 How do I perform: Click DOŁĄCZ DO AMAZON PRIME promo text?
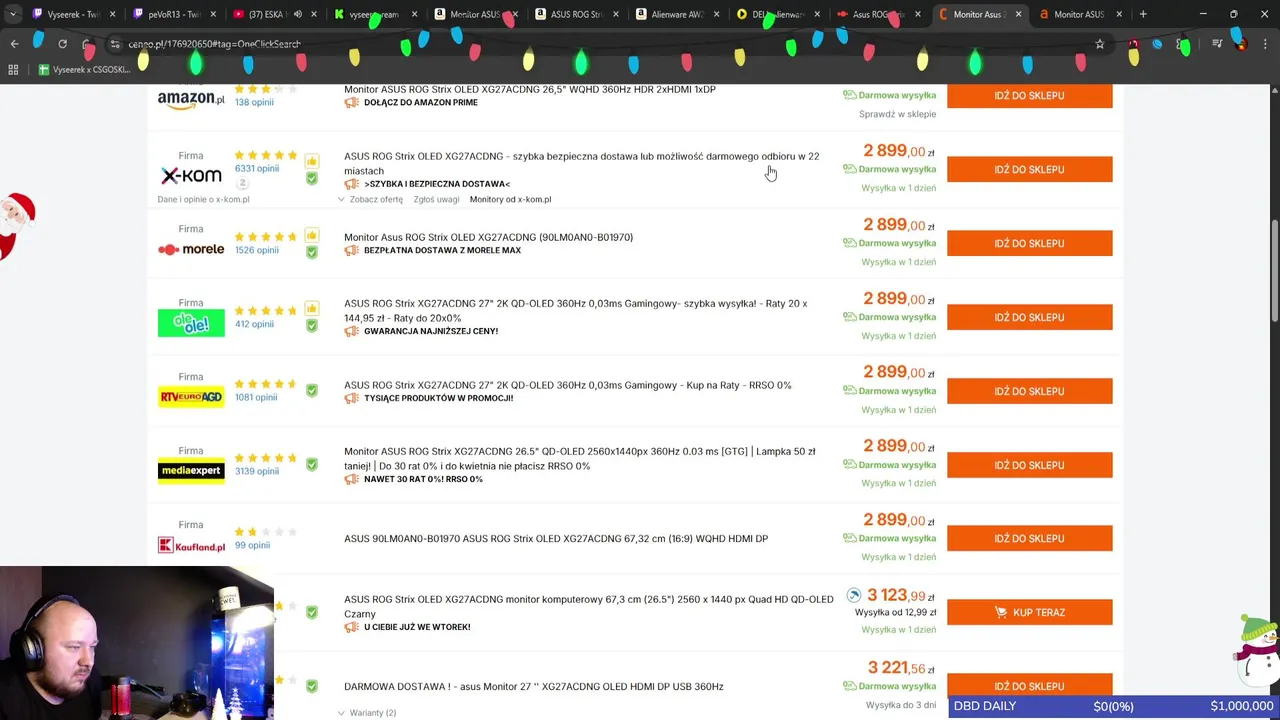[x=420, y=103]
